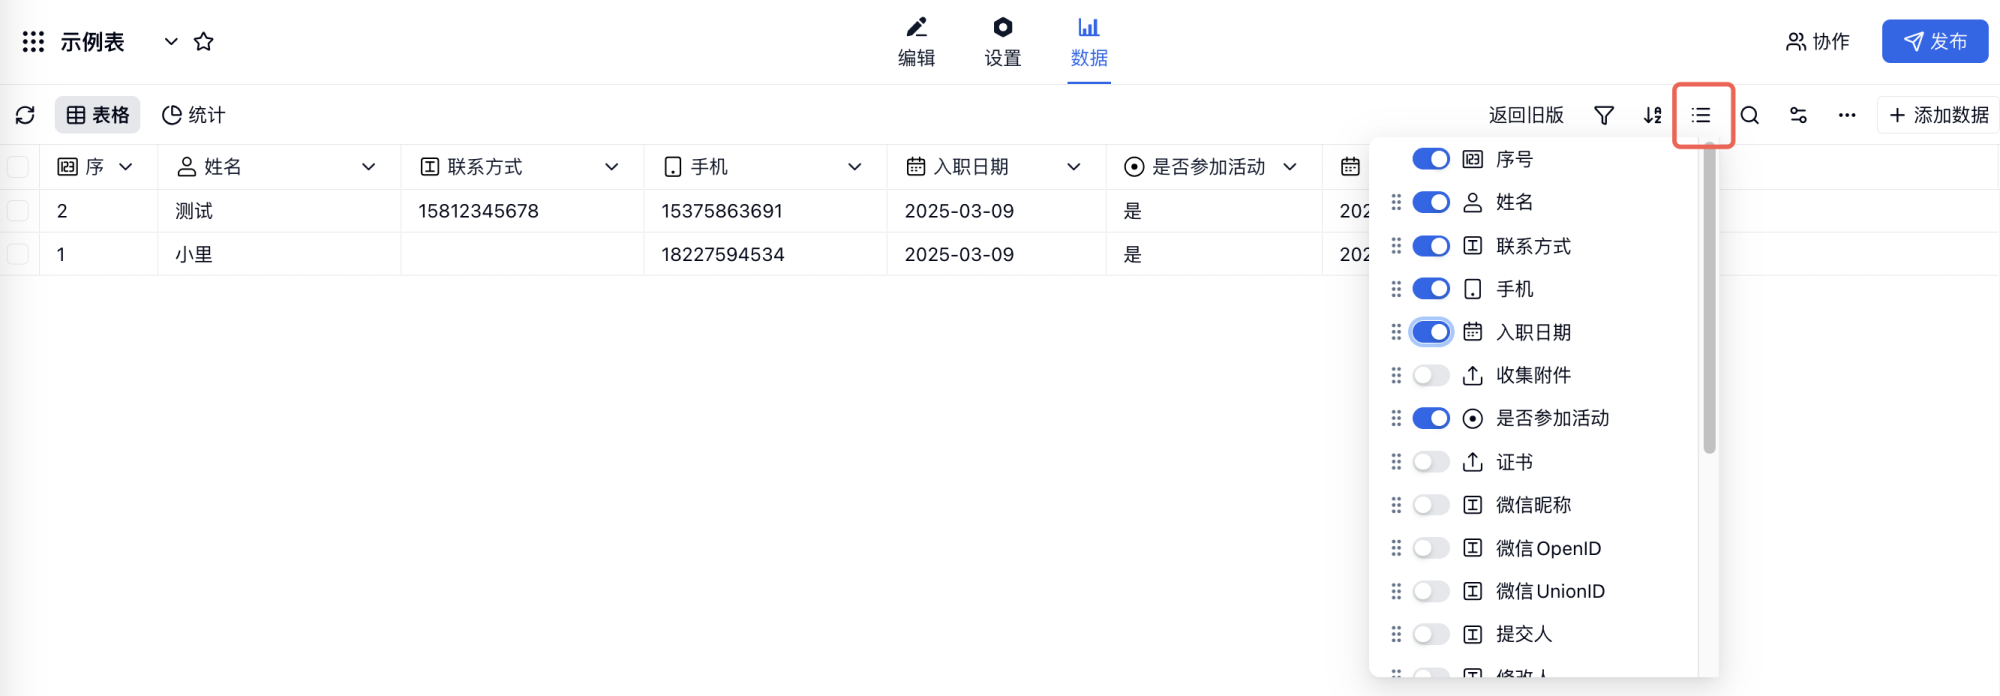Refresh the data table
Viewport: 2000px width, 696px height.
tap(25, 115)
